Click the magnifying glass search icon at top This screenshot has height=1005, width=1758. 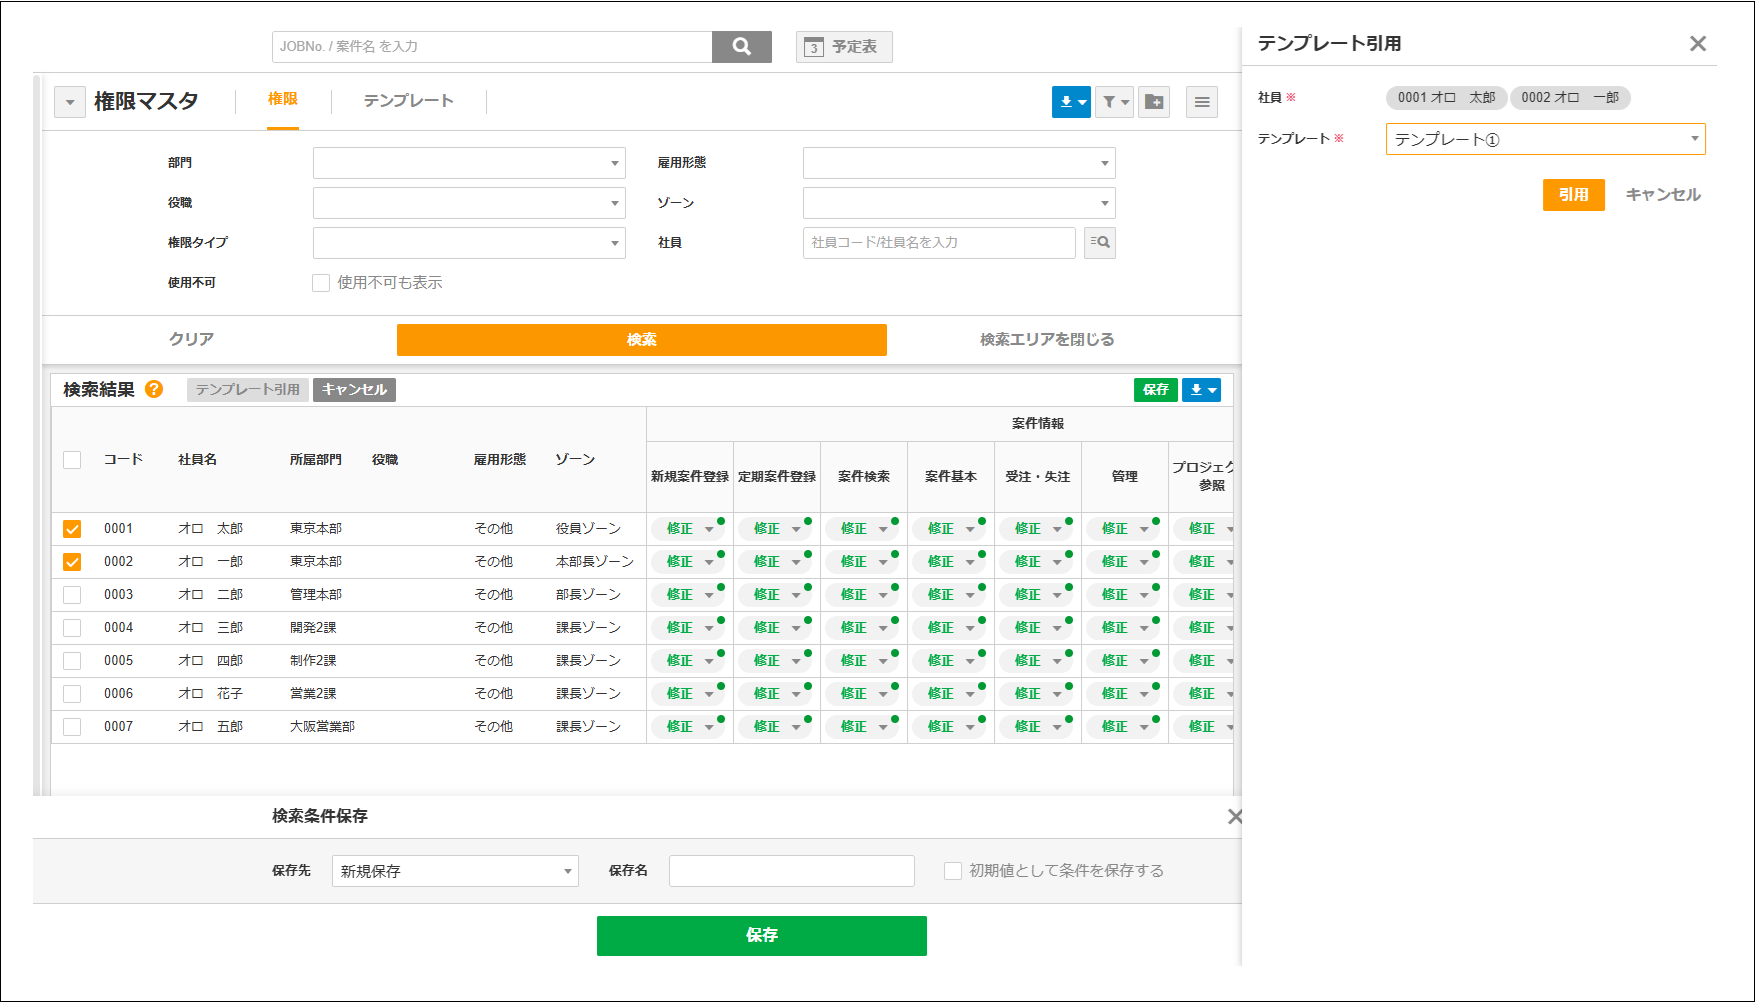742,47
